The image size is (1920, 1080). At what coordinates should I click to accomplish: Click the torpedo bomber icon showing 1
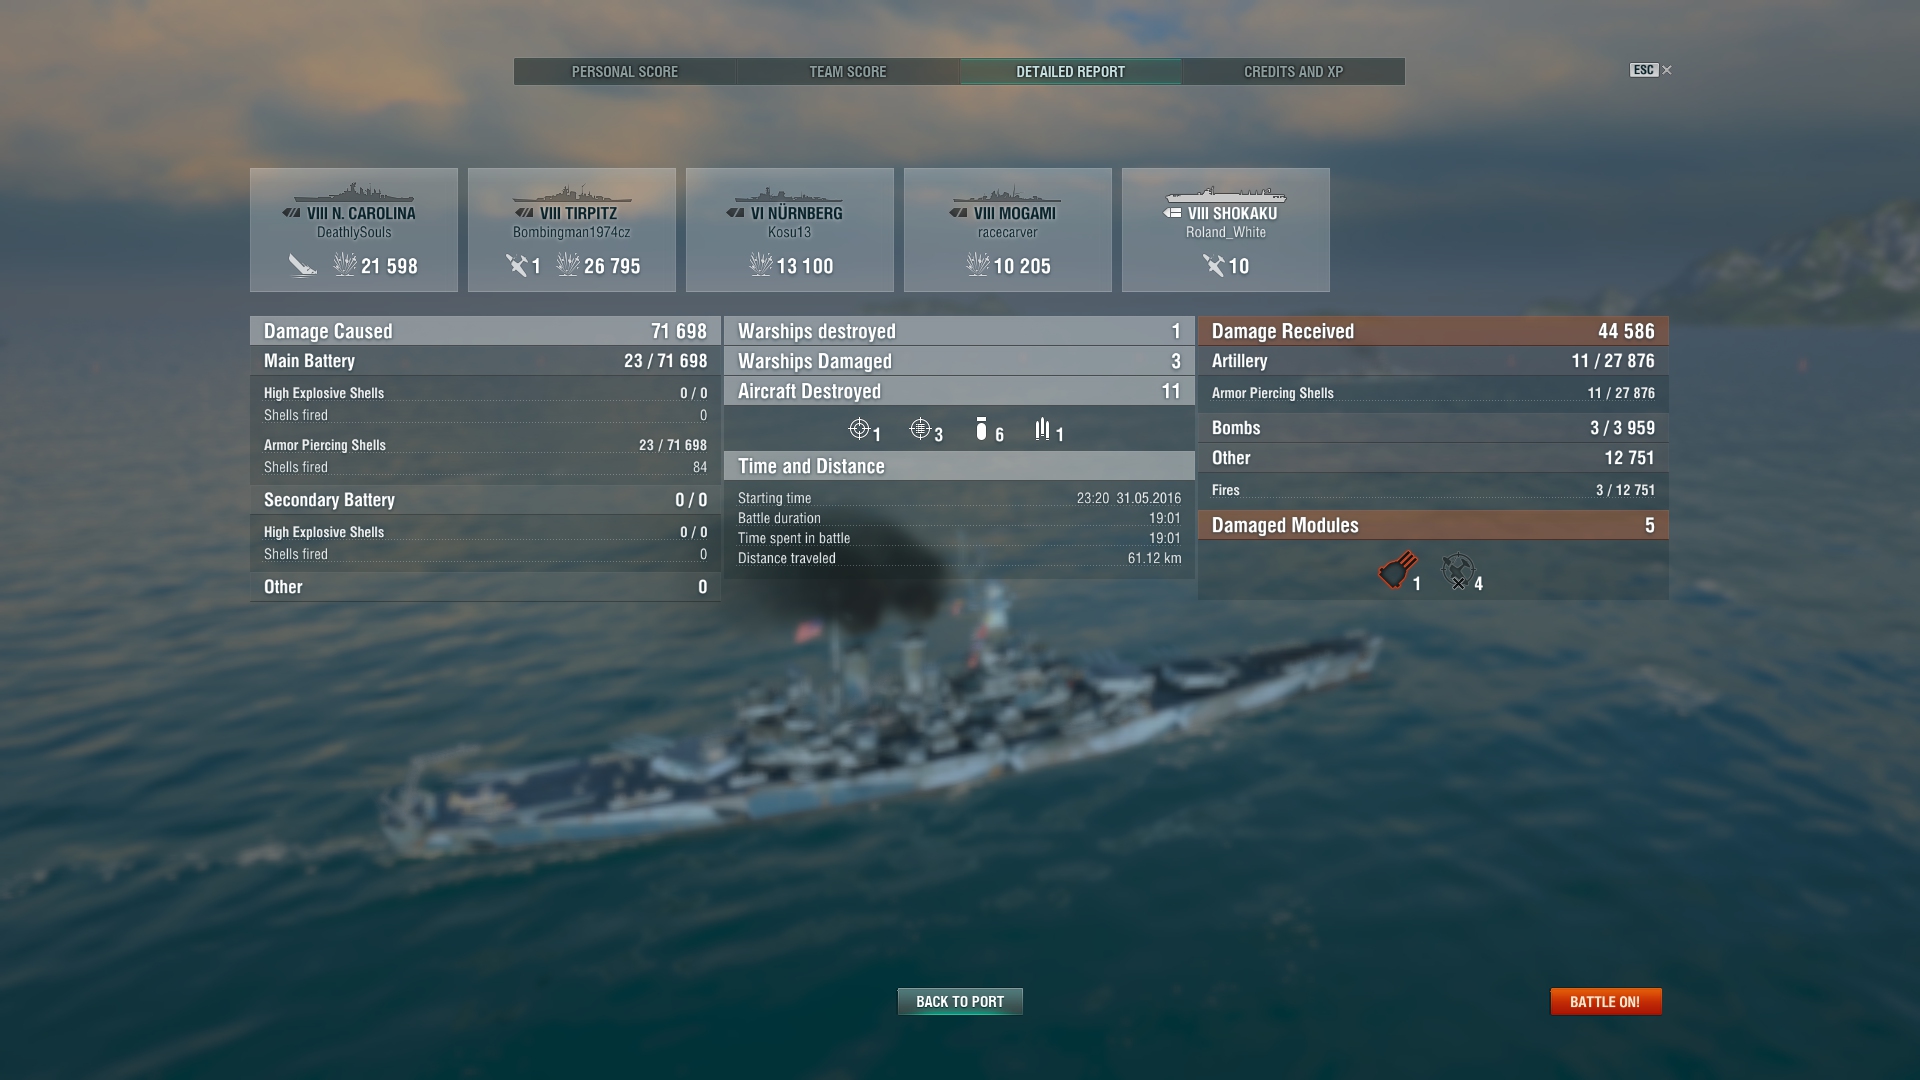pyautogui.click(x=1043, y=429)
